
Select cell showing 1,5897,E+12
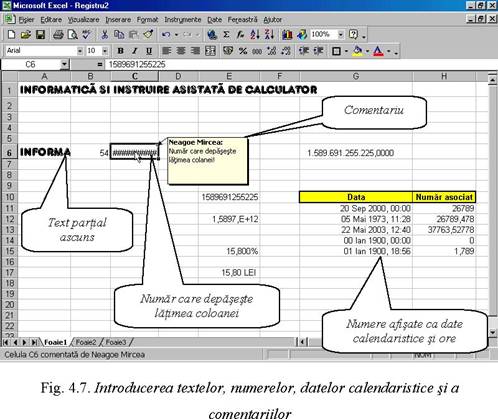[x=229, y=219]
